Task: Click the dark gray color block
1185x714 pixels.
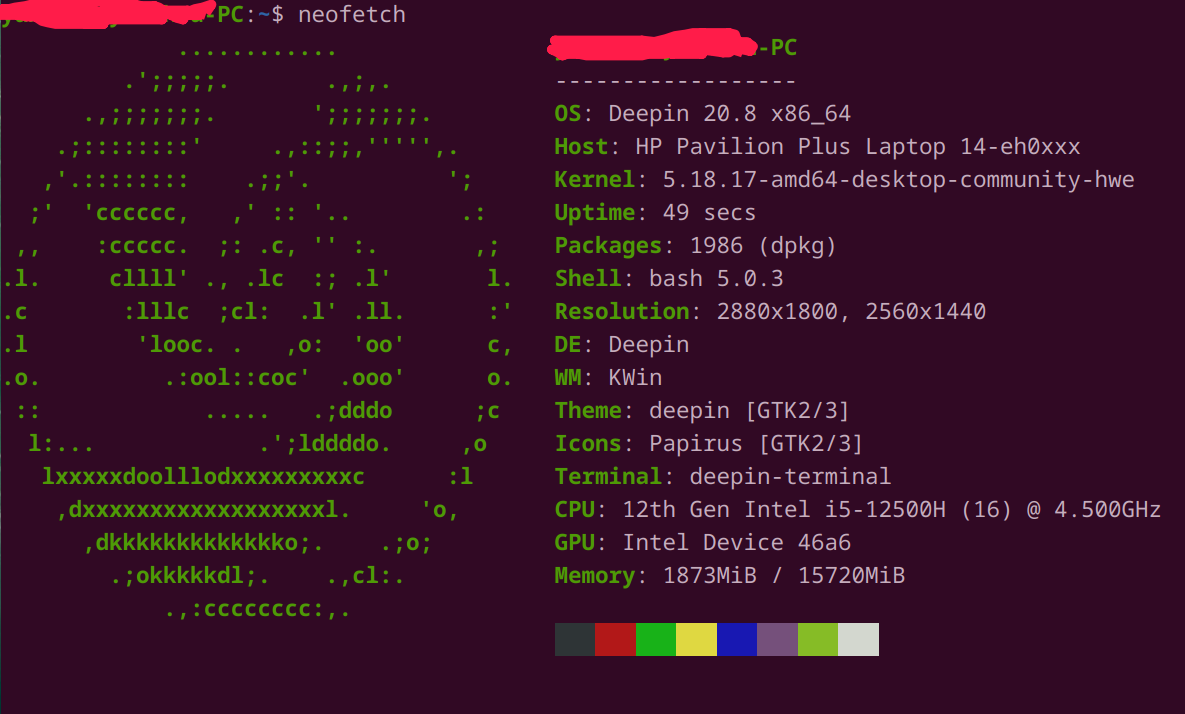Action: (575, 639)
